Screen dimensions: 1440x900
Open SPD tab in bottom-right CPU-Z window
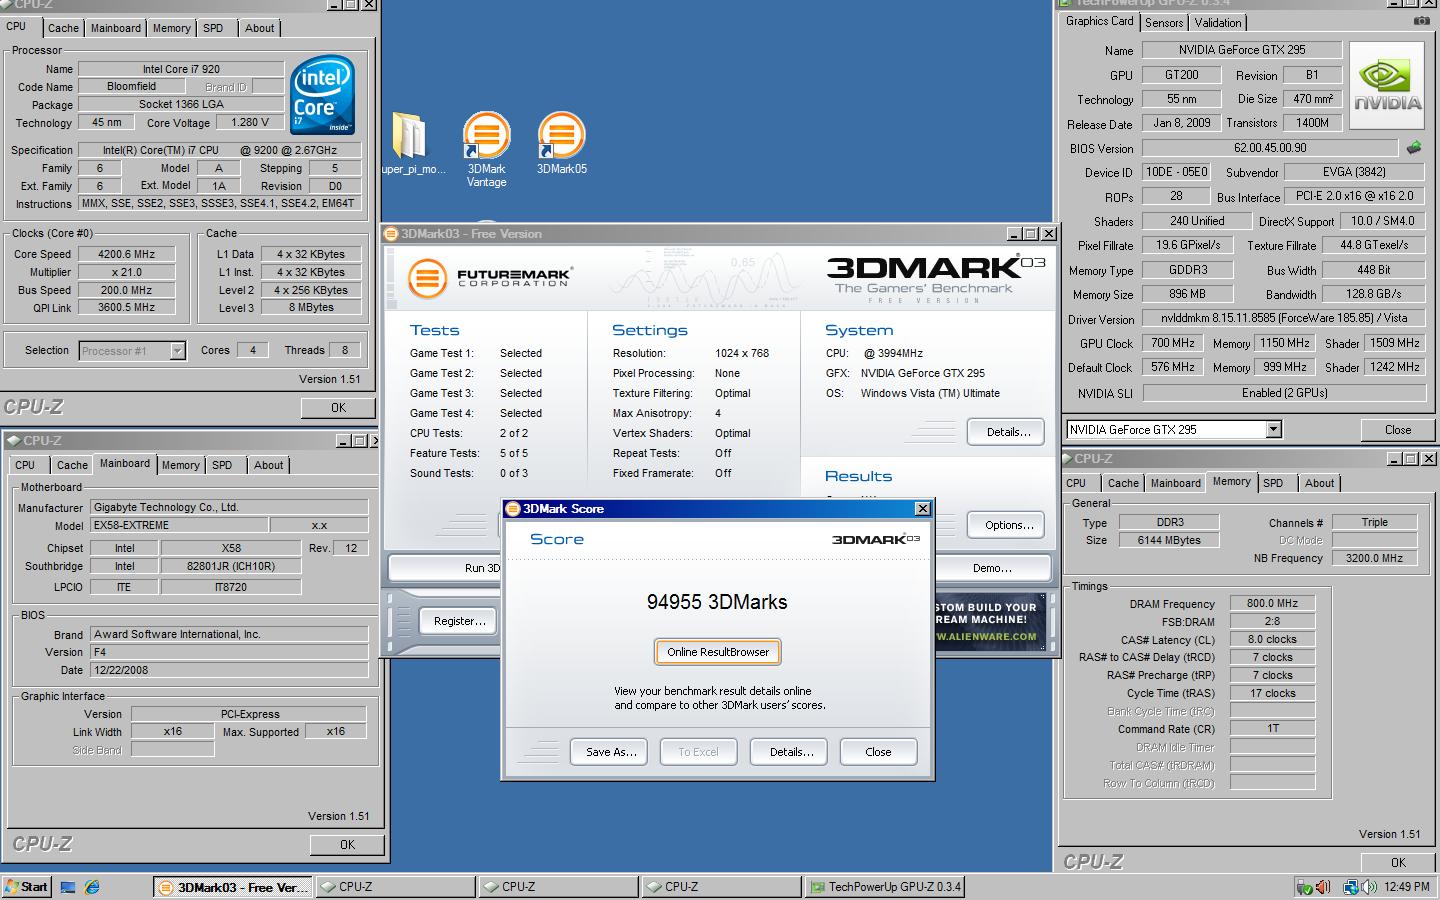(x=1272, y=483)
